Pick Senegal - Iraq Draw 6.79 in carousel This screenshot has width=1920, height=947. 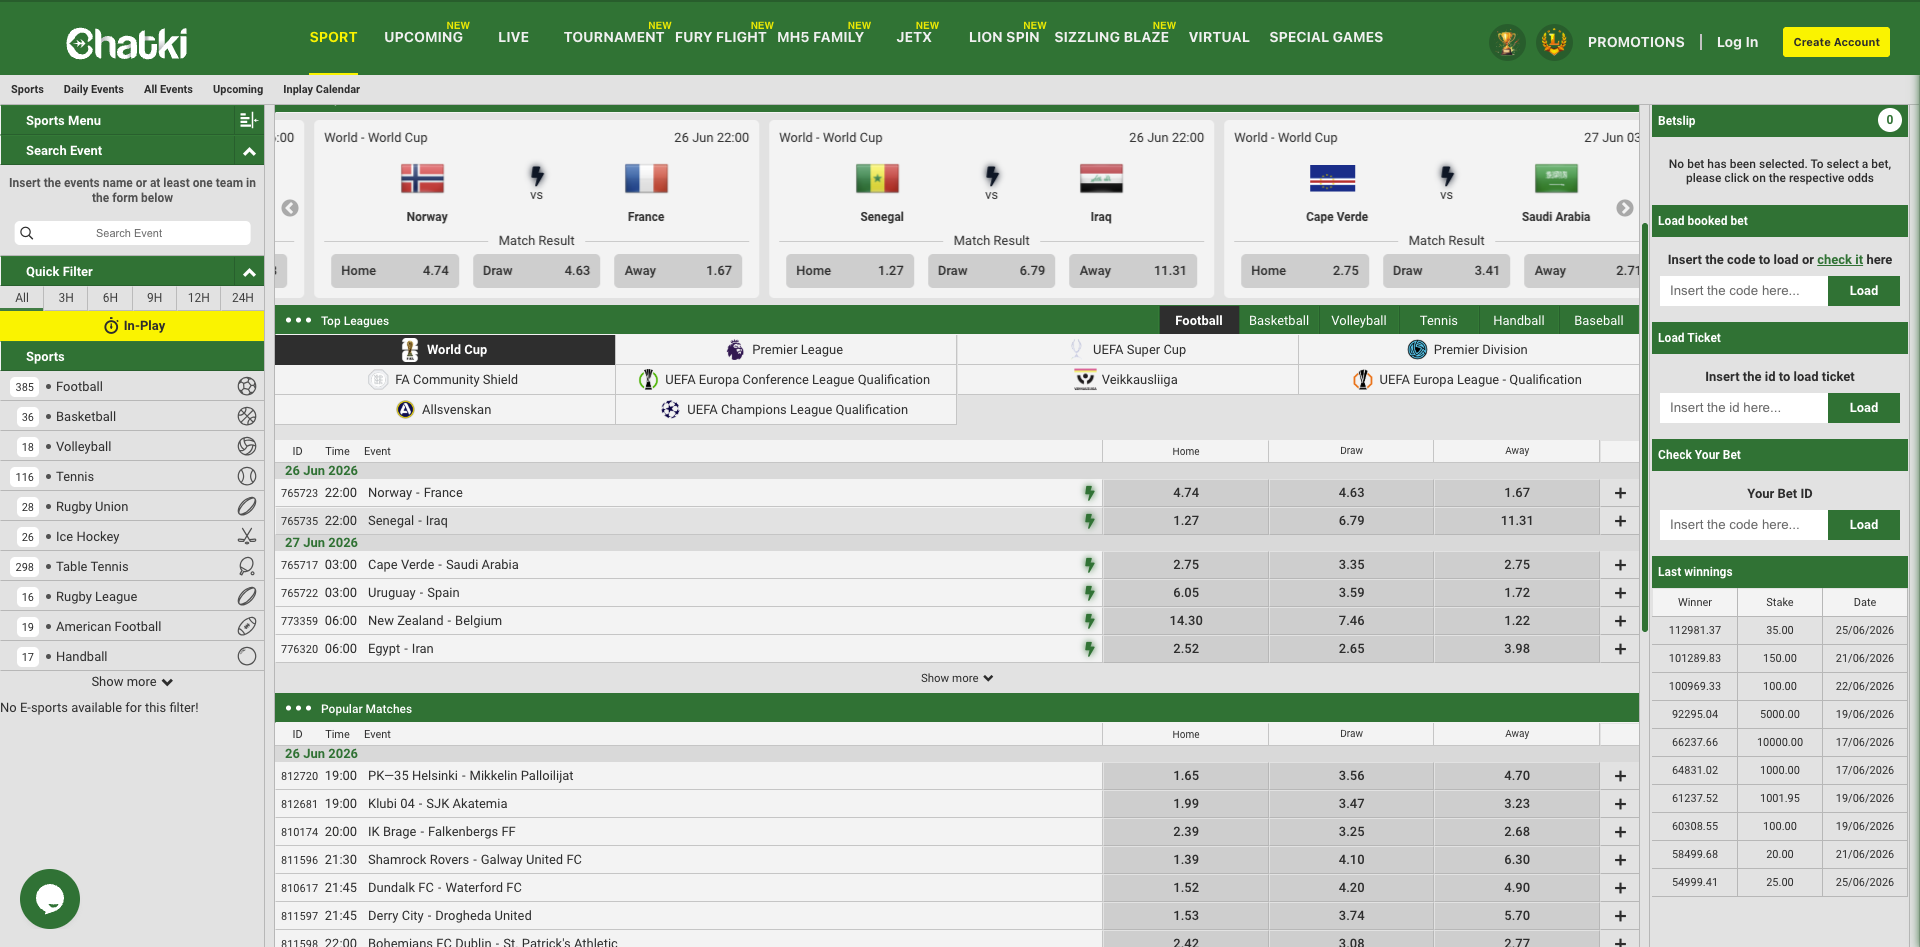(x=991, y=271)
